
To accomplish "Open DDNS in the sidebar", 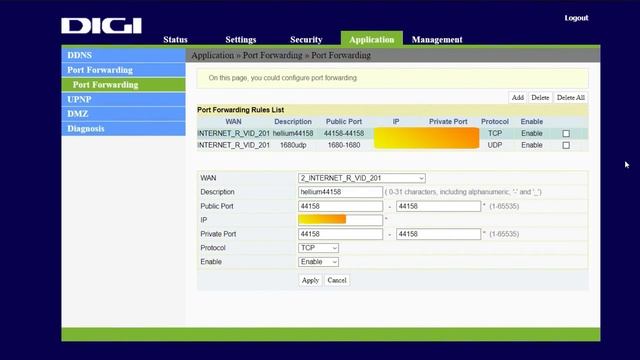I will (123, 55).
